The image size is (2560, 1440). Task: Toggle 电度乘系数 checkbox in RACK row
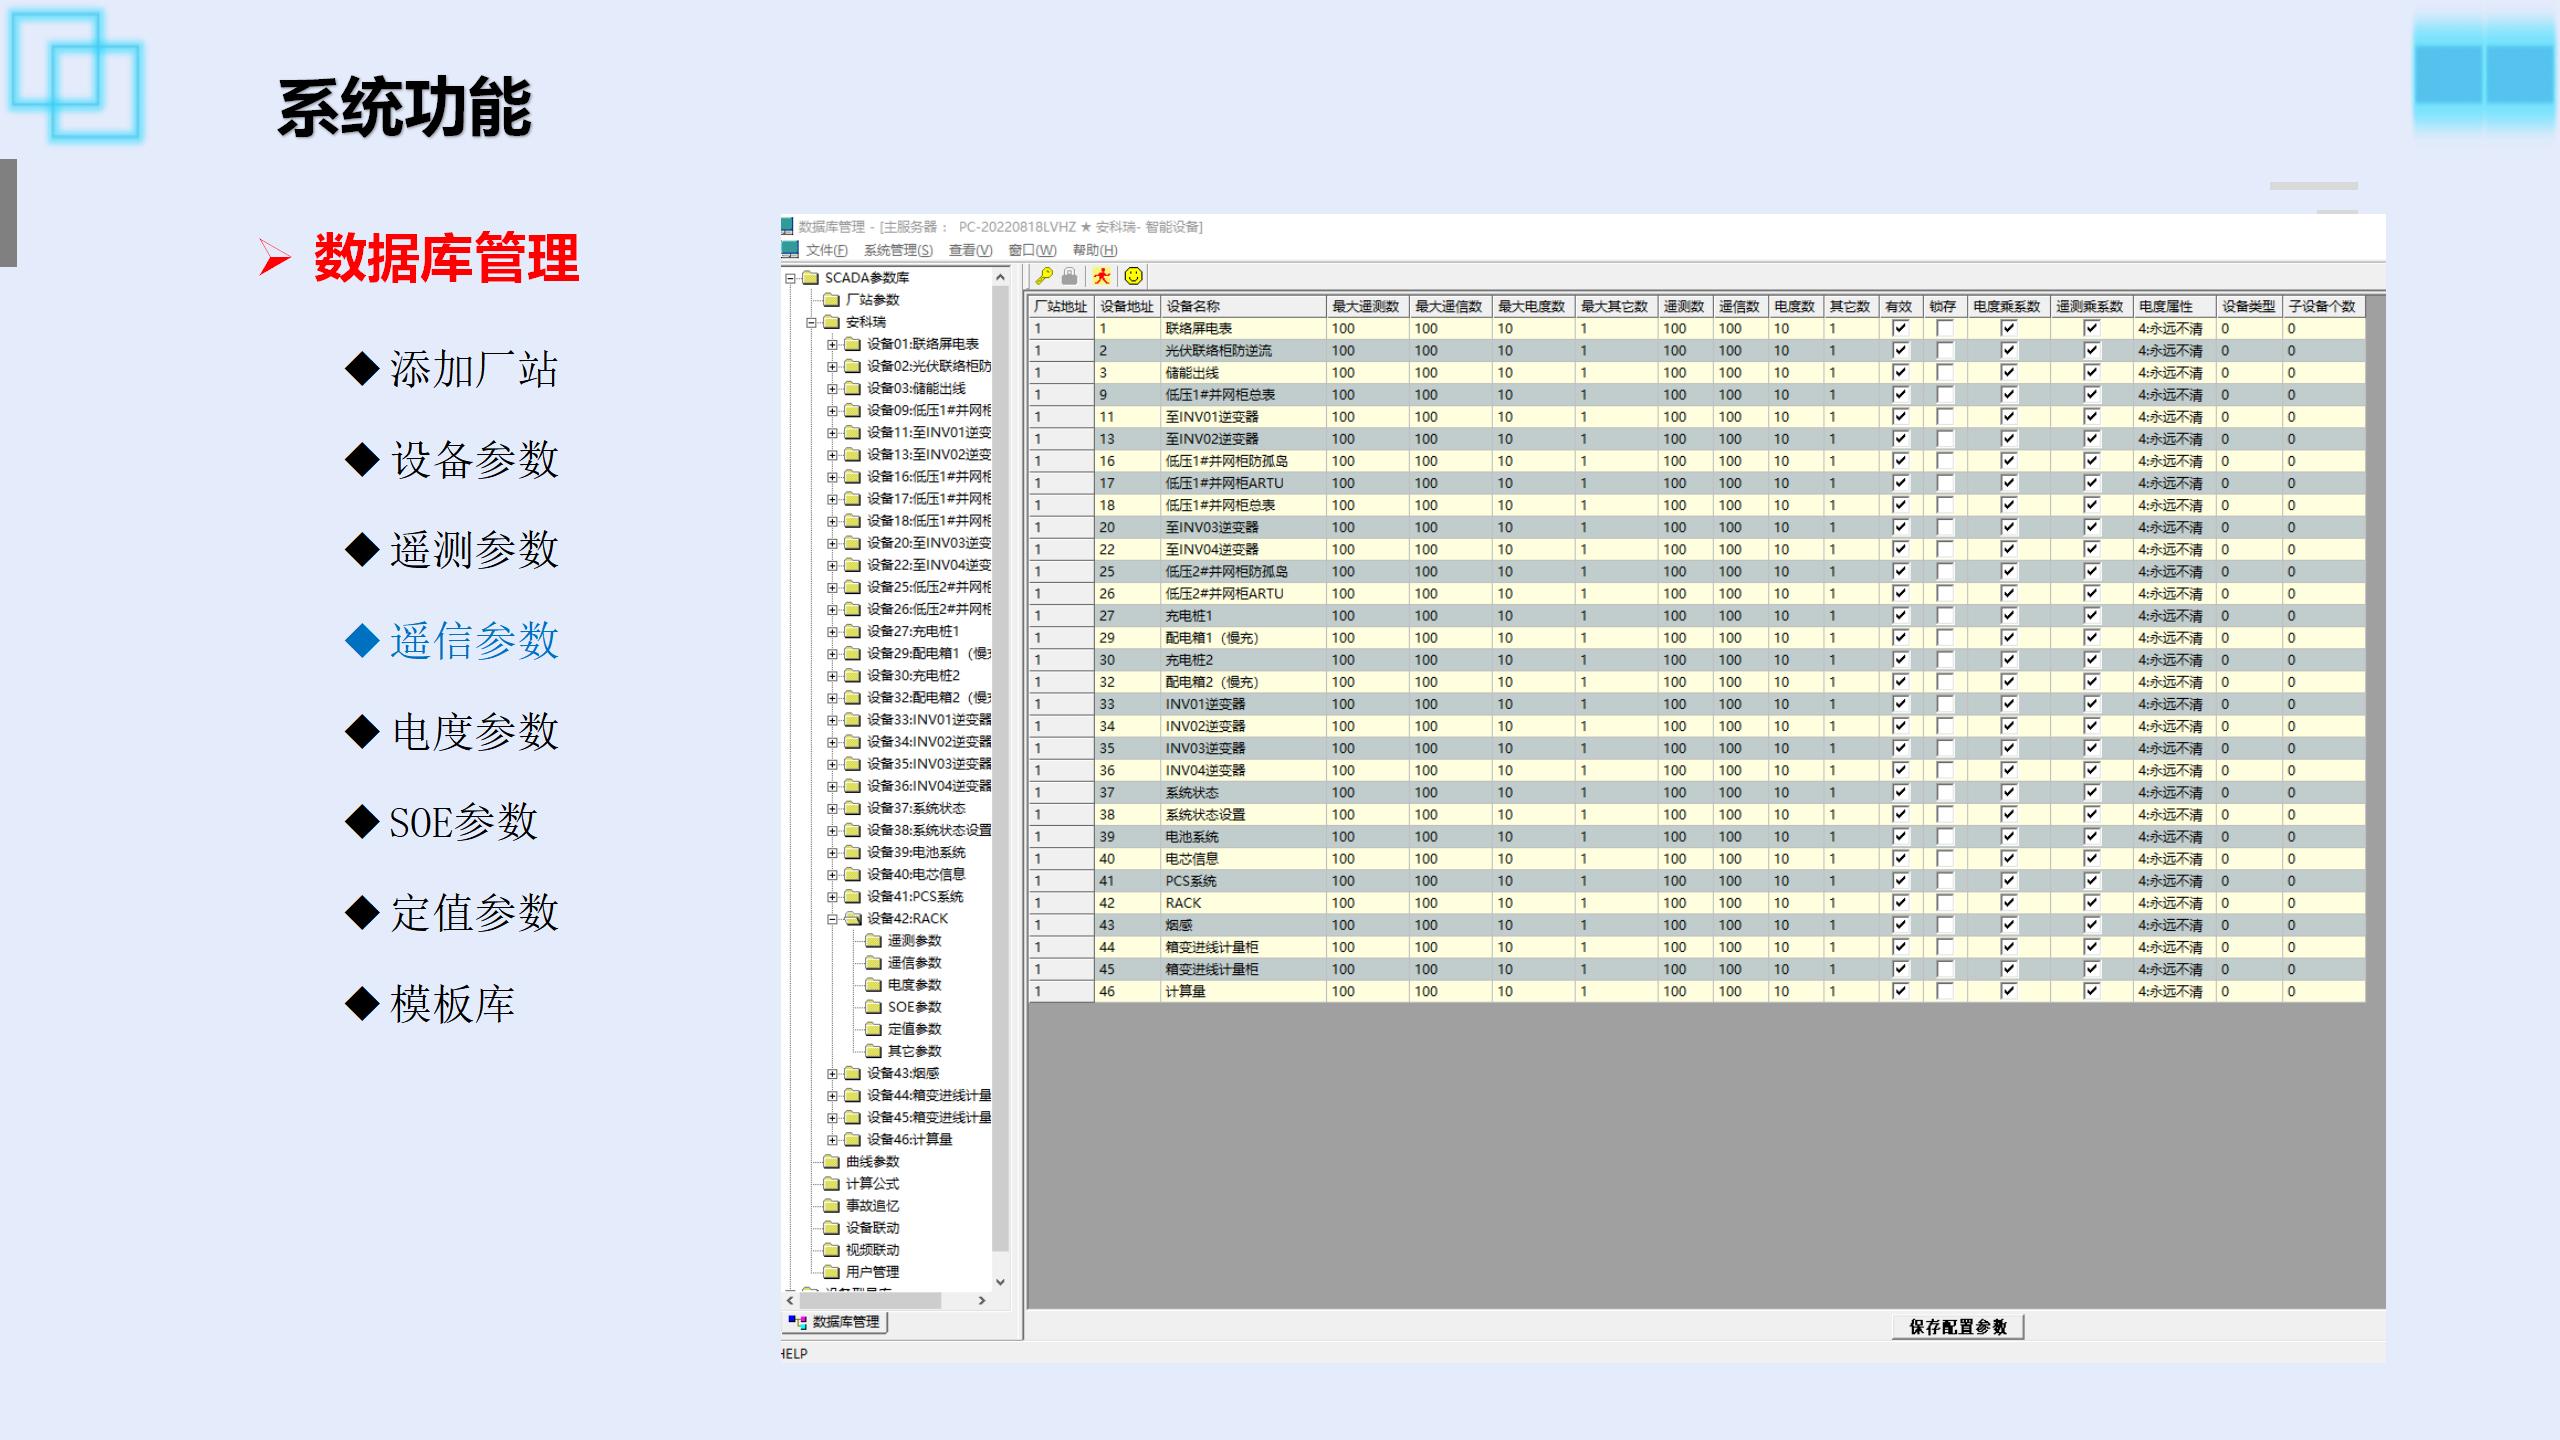tap(2008, 903)
